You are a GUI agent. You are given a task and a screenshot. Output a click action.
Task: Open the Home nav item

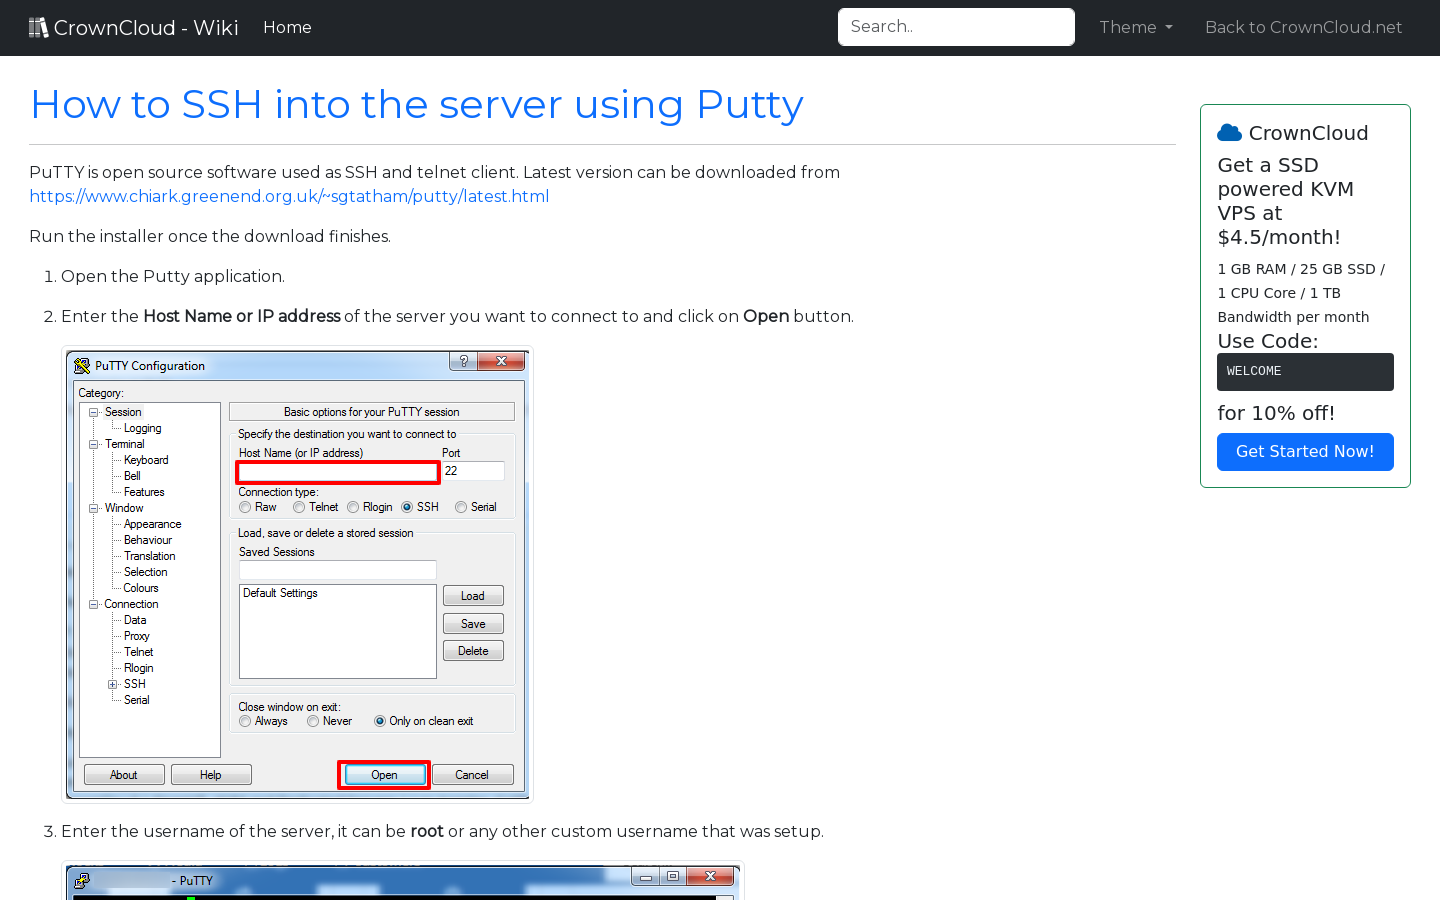pos(287,27)
